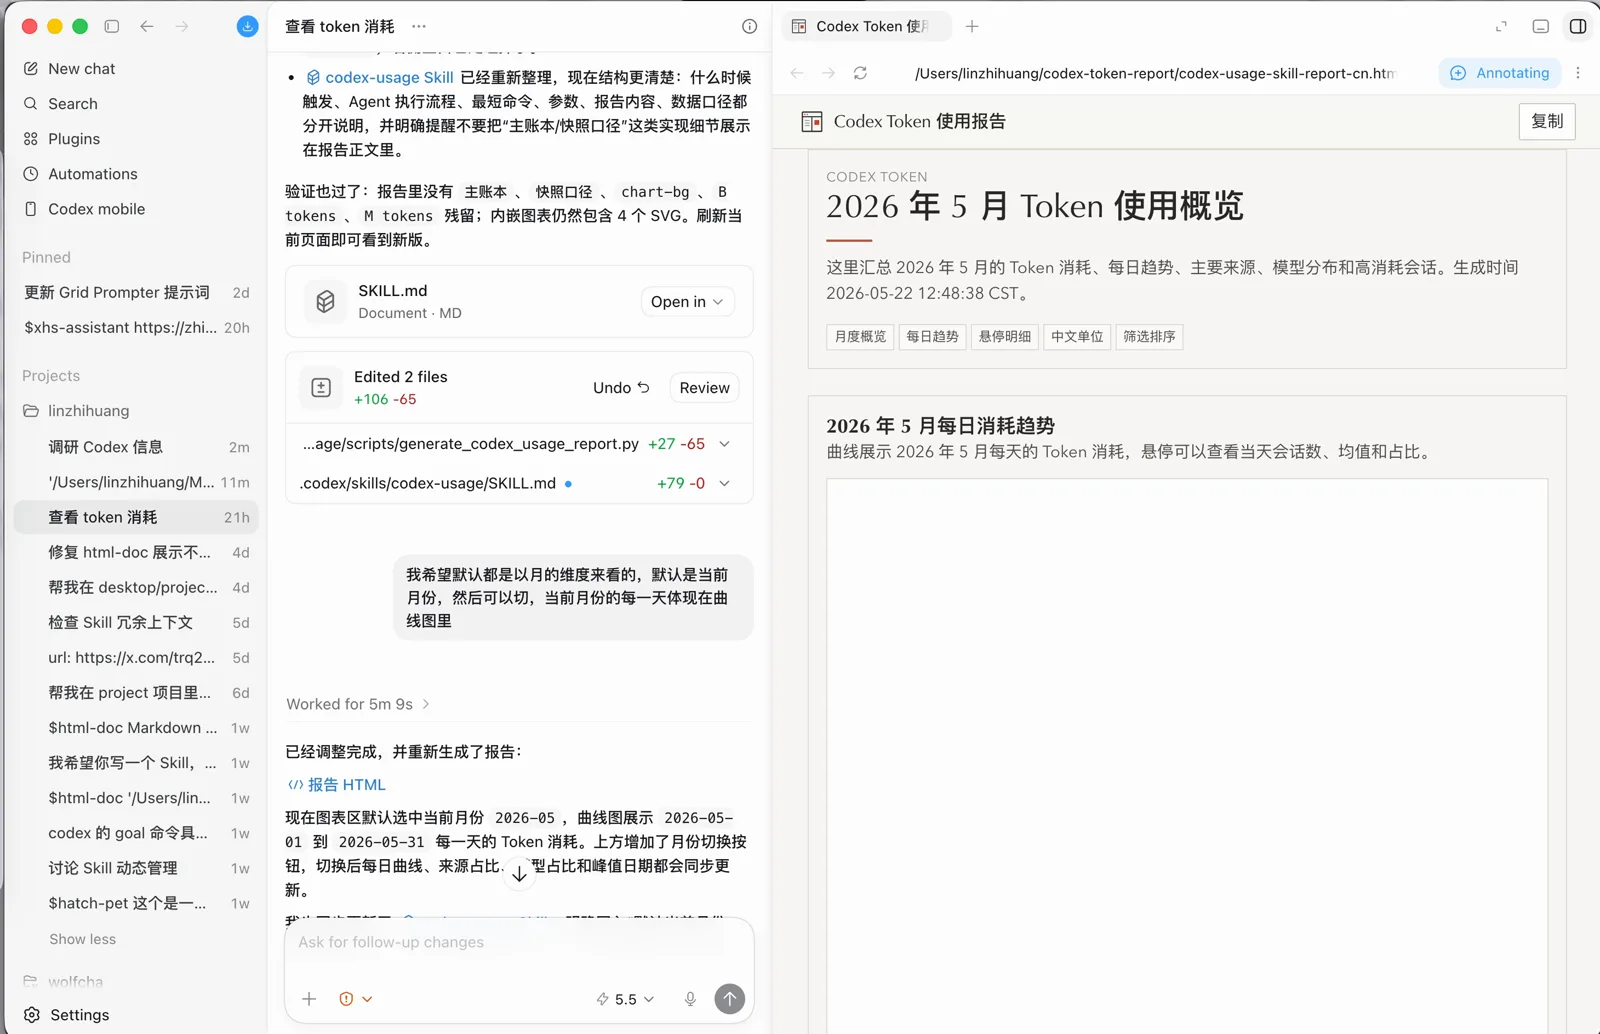This screenshot has height=1034, width=1600.
Task: Go forward with the right arrow in title bar
Action: tap(182, 26)
